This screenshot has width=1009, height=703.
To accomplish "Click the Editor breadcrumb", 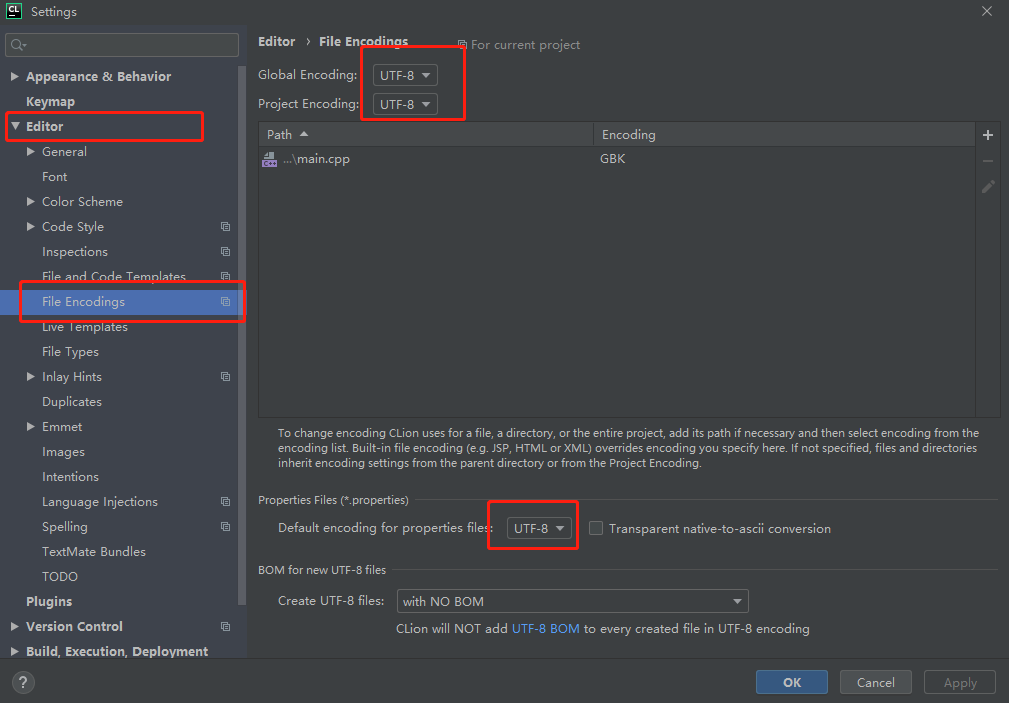I will 277,41.
